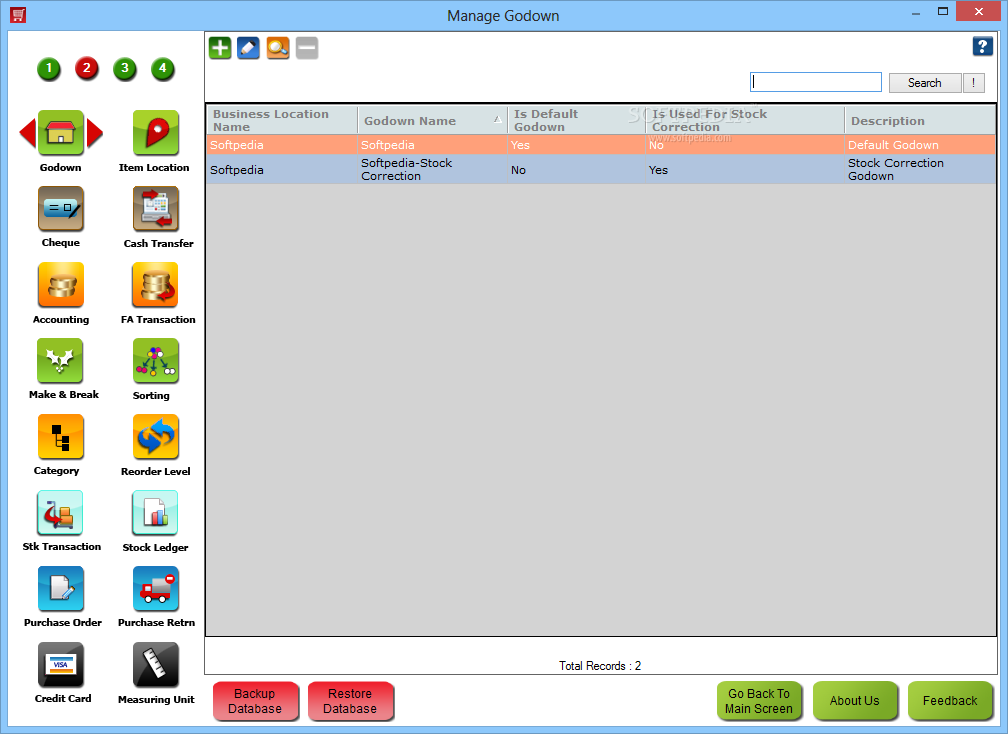Open the help question mark icon
Viewport: 1008px width, 734px height.
tap(982, 46)
